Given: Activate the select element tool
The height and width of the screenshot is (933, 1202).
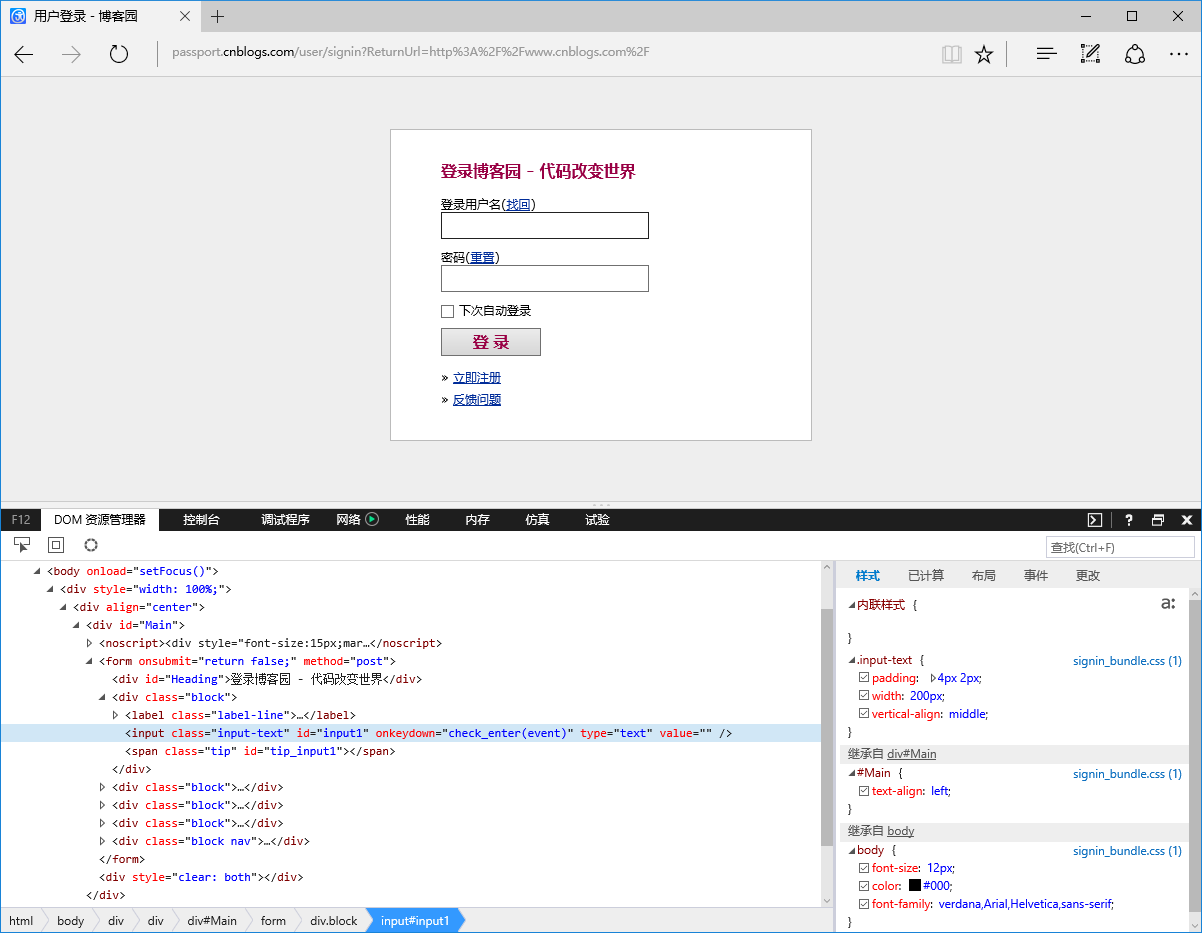Looking at the screenshot, I should 22,545.
